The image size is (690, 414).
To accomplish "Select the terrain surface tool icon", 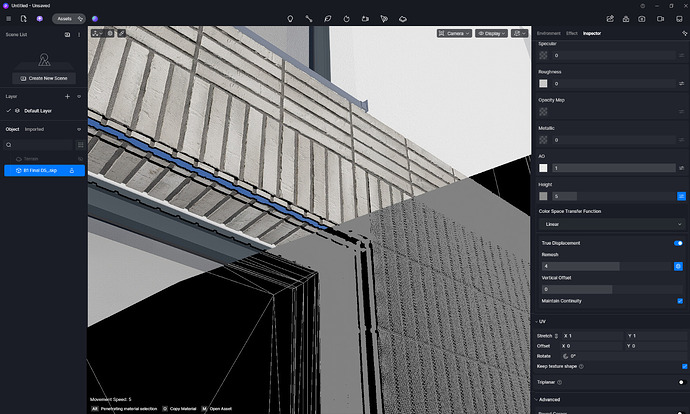I will tap(403, 19).
